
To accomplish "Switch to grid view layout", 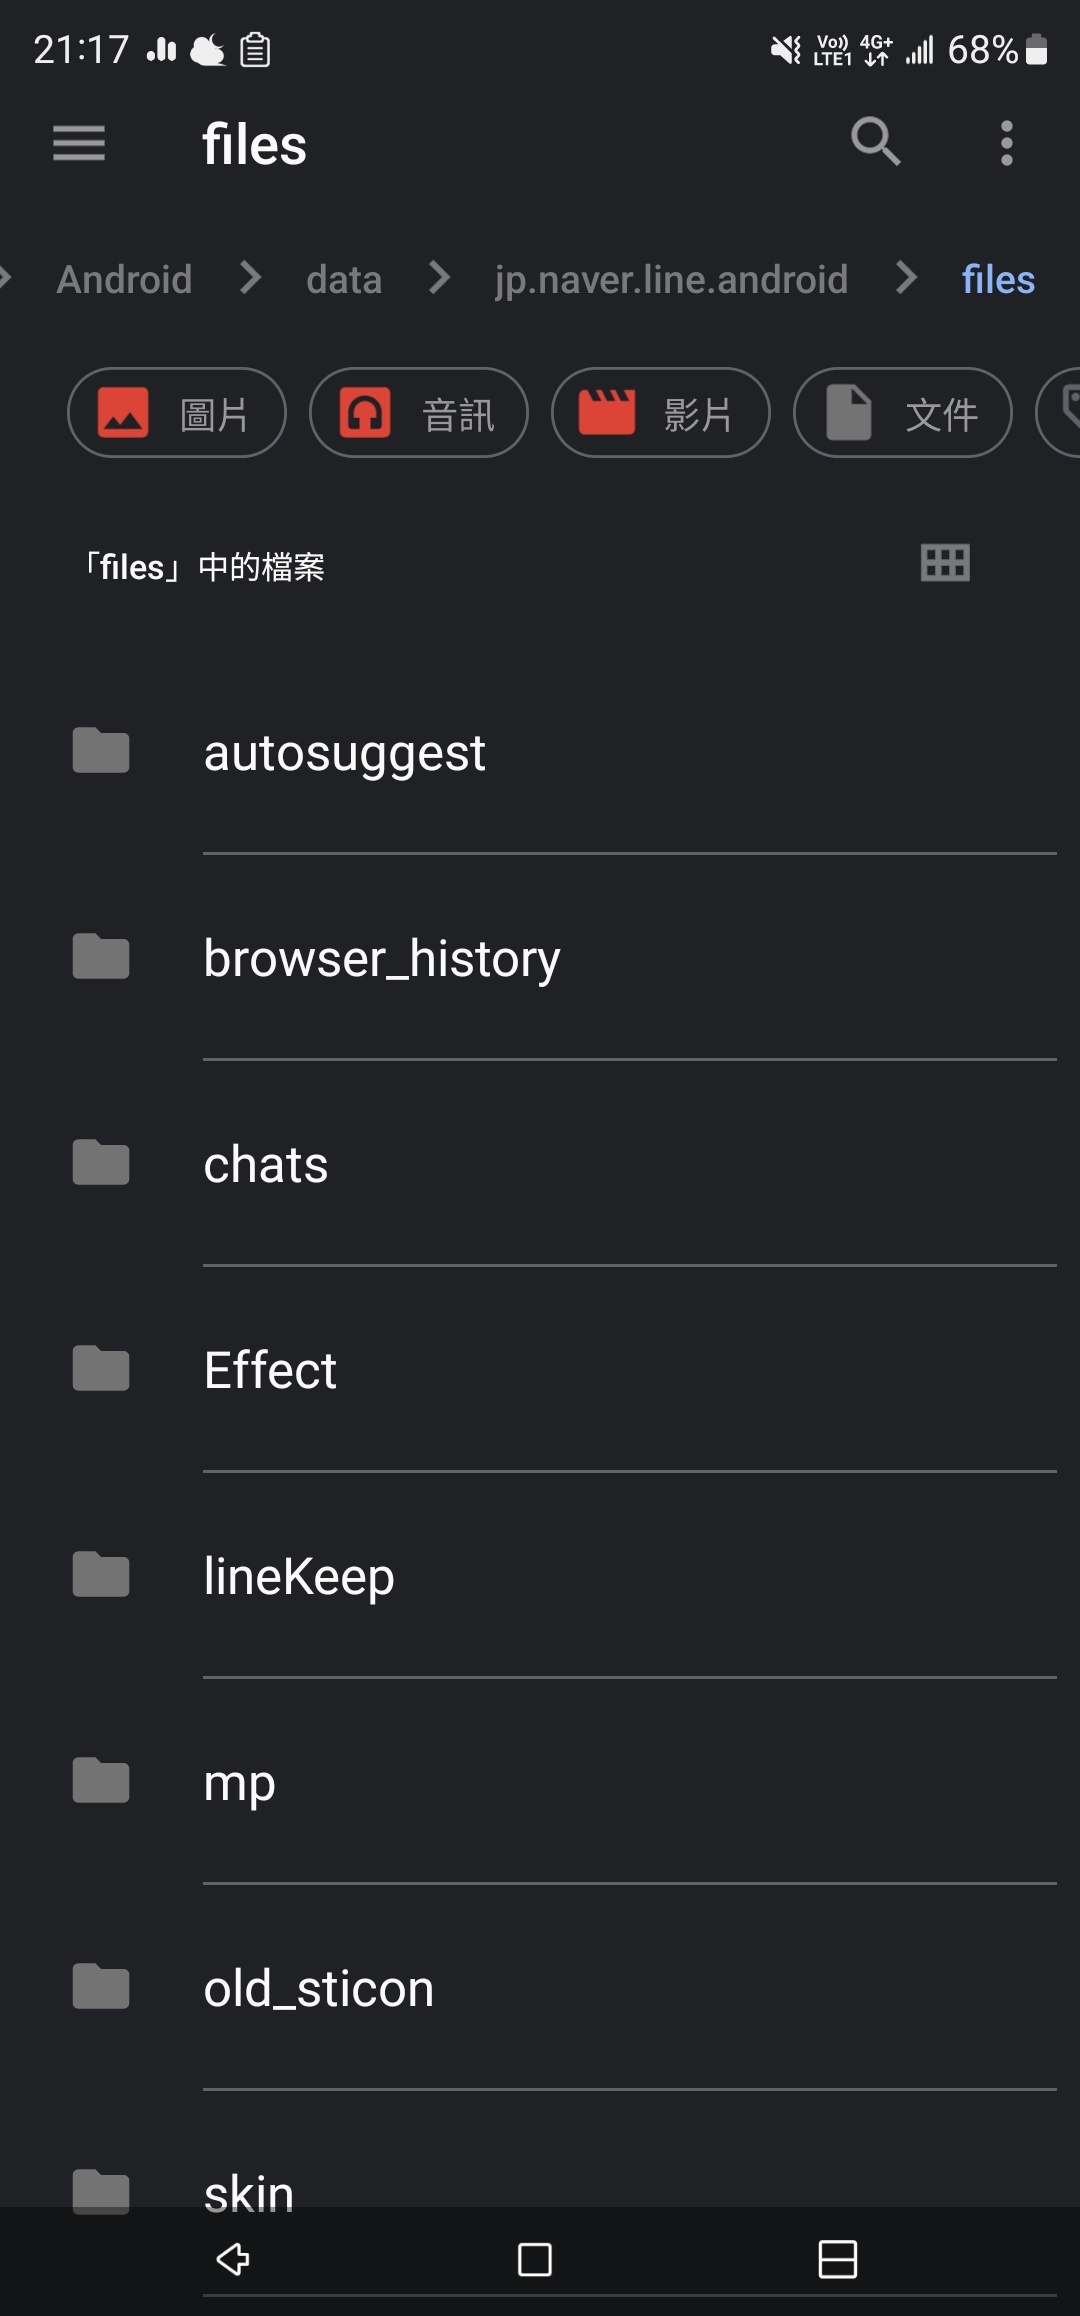I will coord(944,563).
